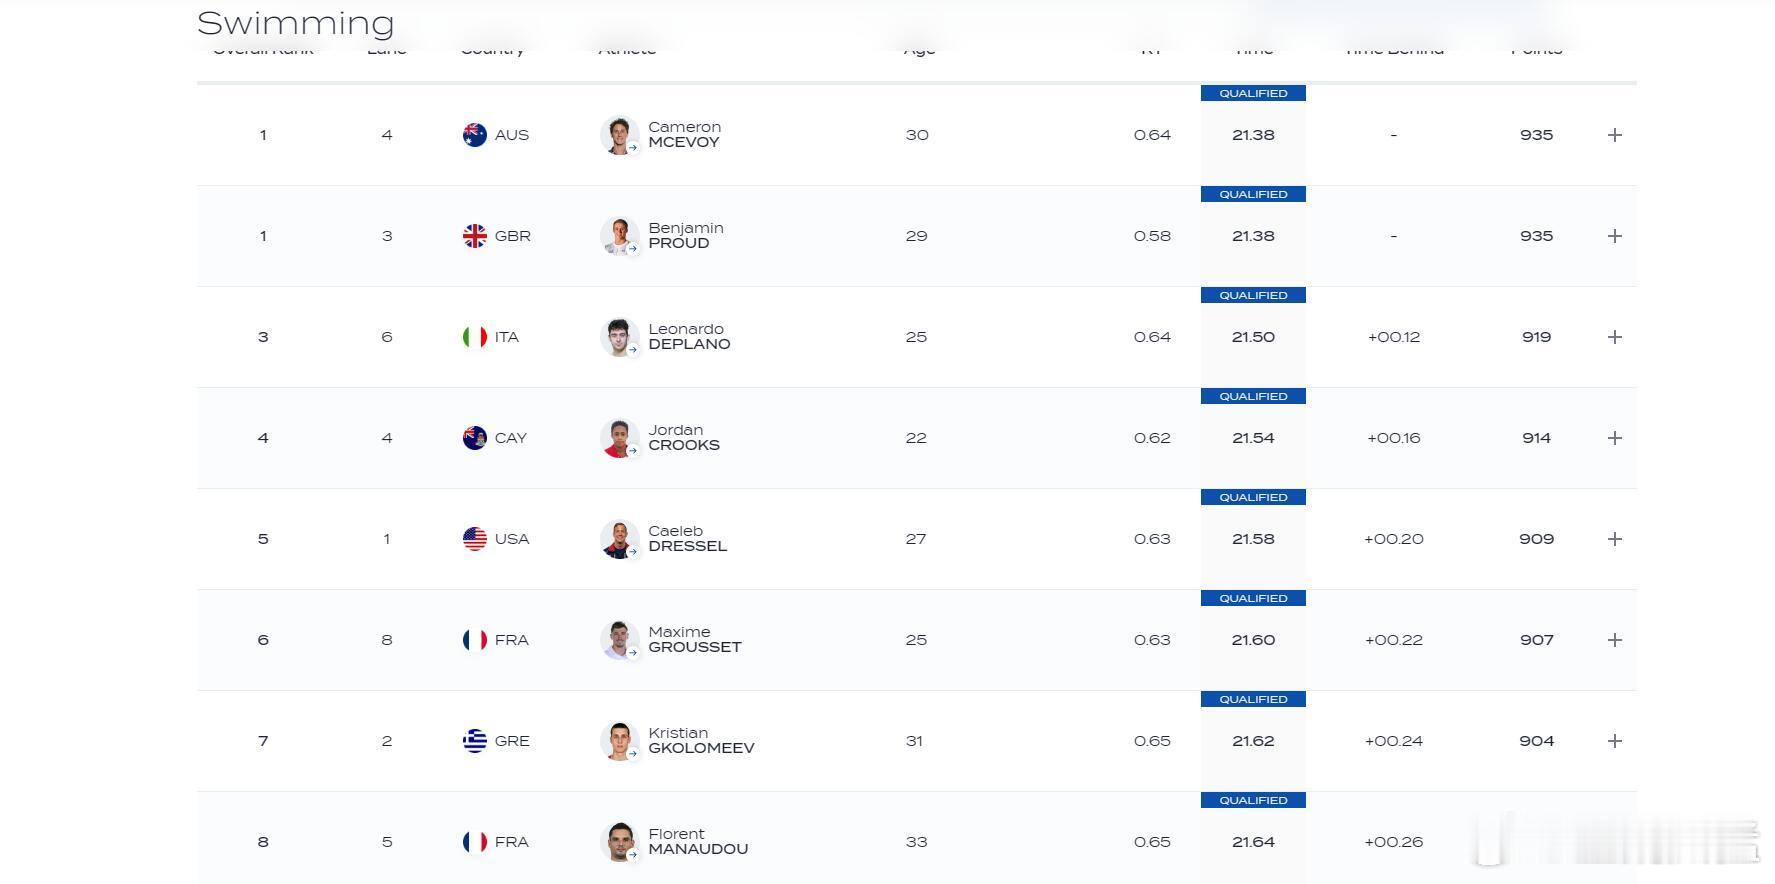1775x884 pixels.
Task: Open Maxime Grousset's expanded details
Action: (1614, 640)
